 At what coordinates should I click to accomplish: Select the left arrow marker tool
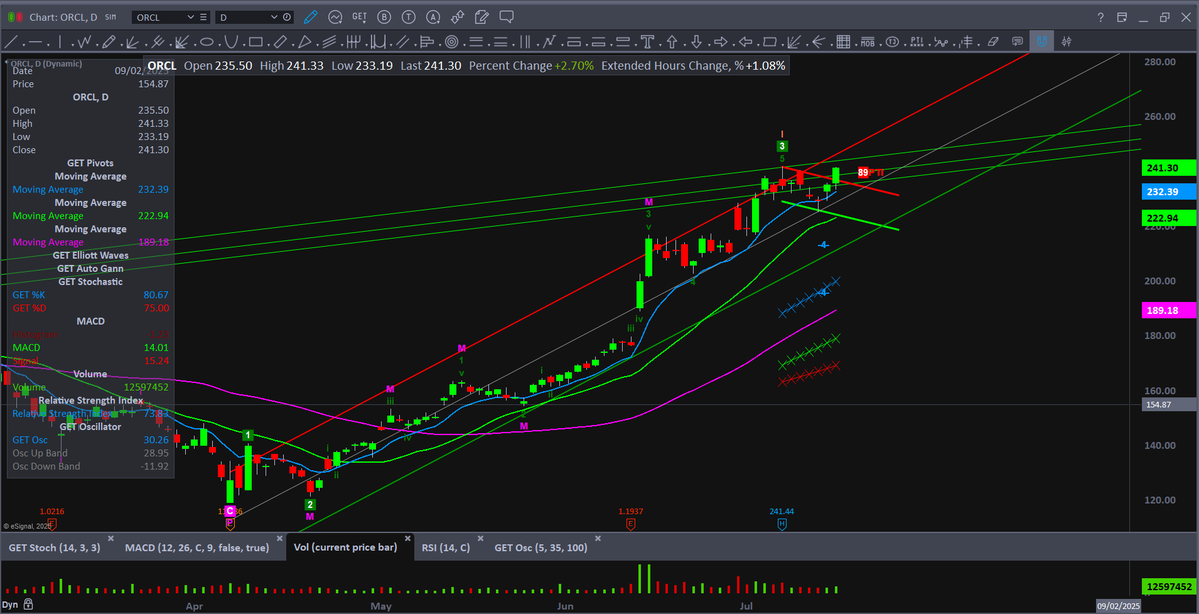click(746, 41)
